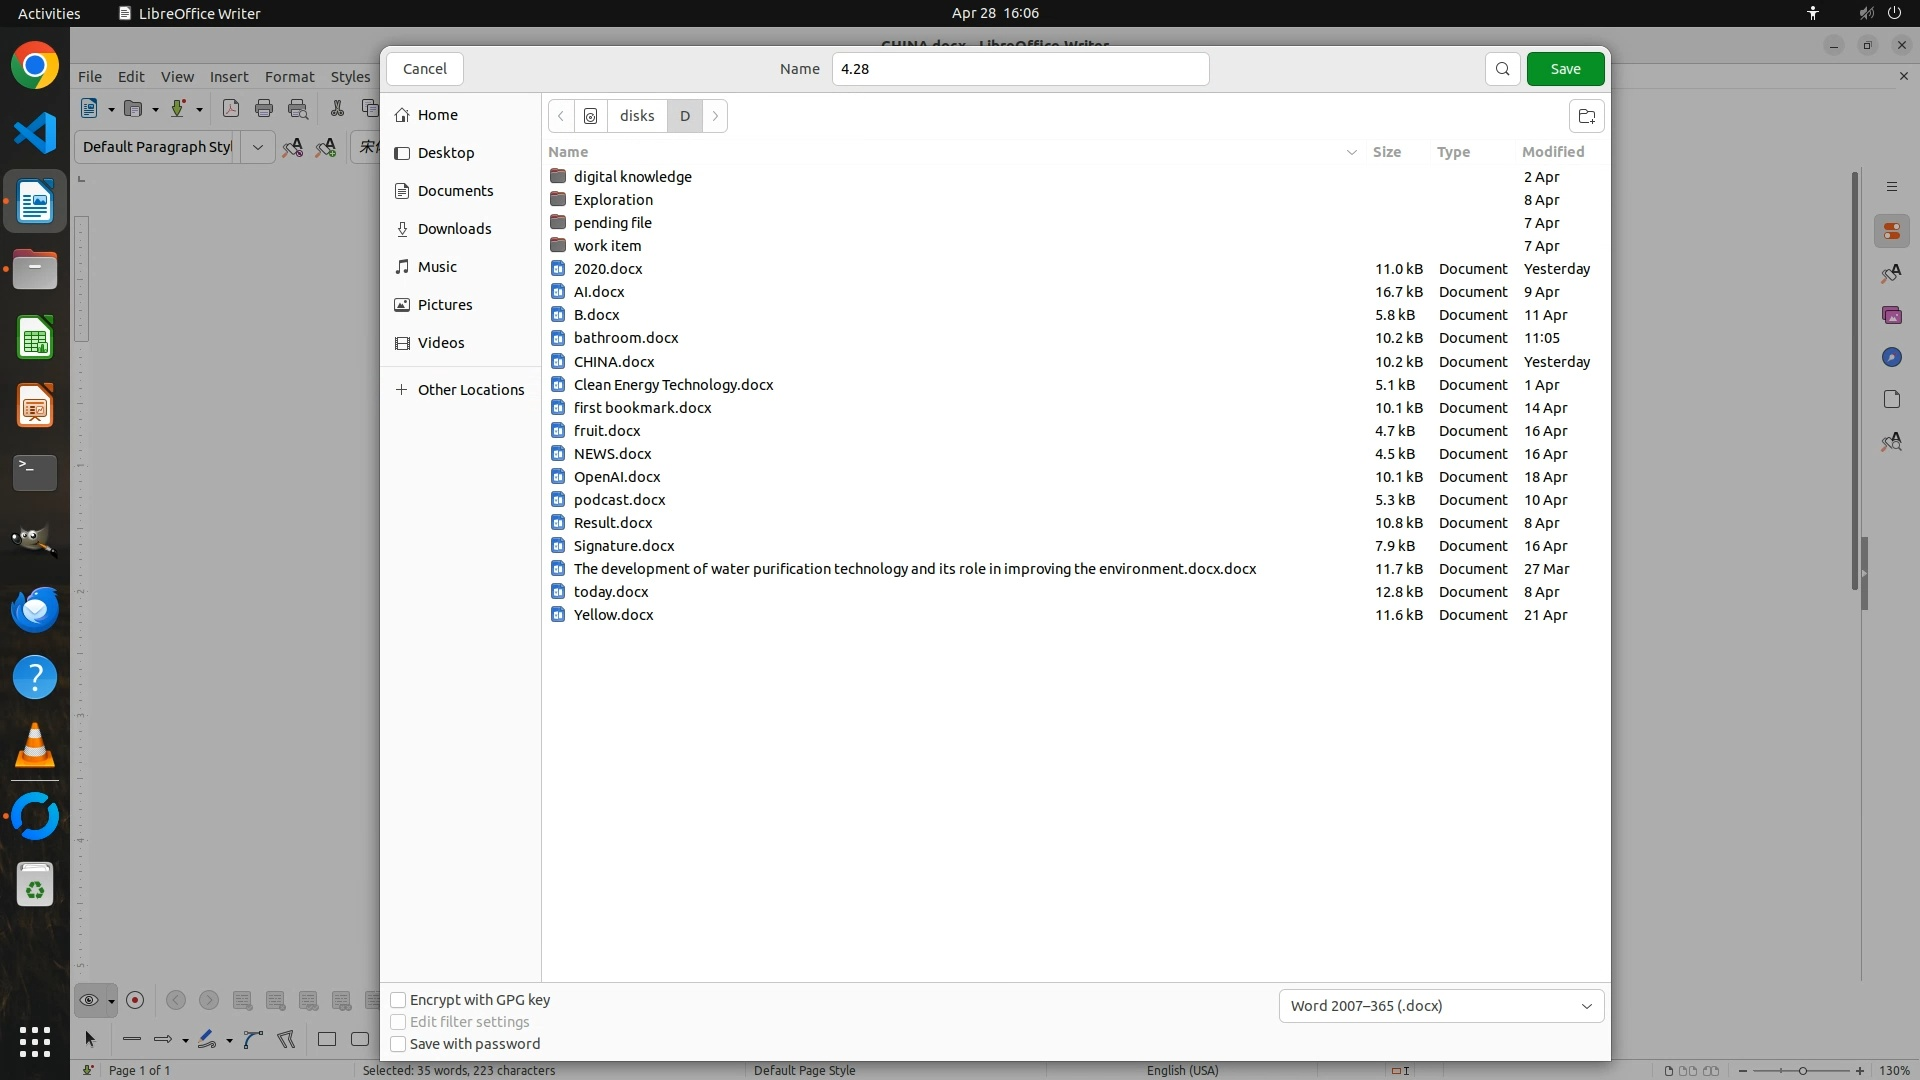The width and height of the screenshot is (1920, 1080).
Task: Expand Other Locations in sidebar
Action: 470,390
